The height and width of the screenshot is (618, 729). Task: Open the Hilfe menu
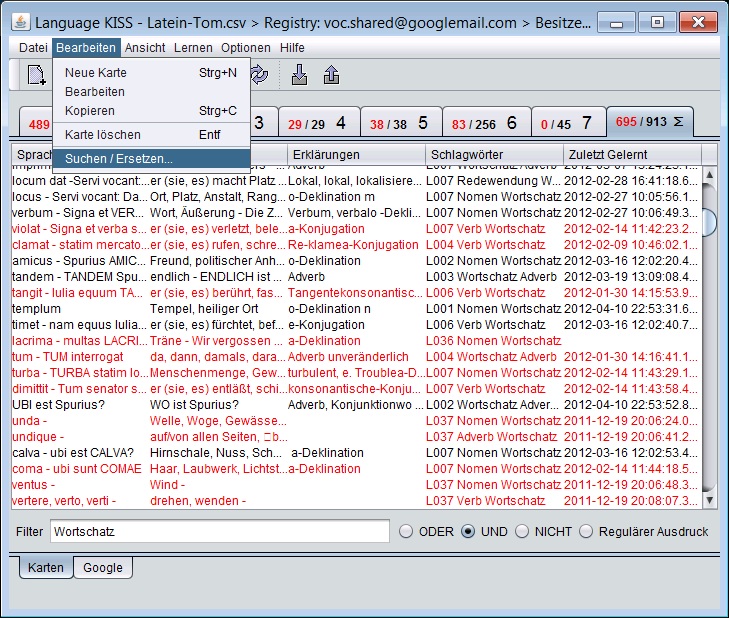(x=292, y=47)
